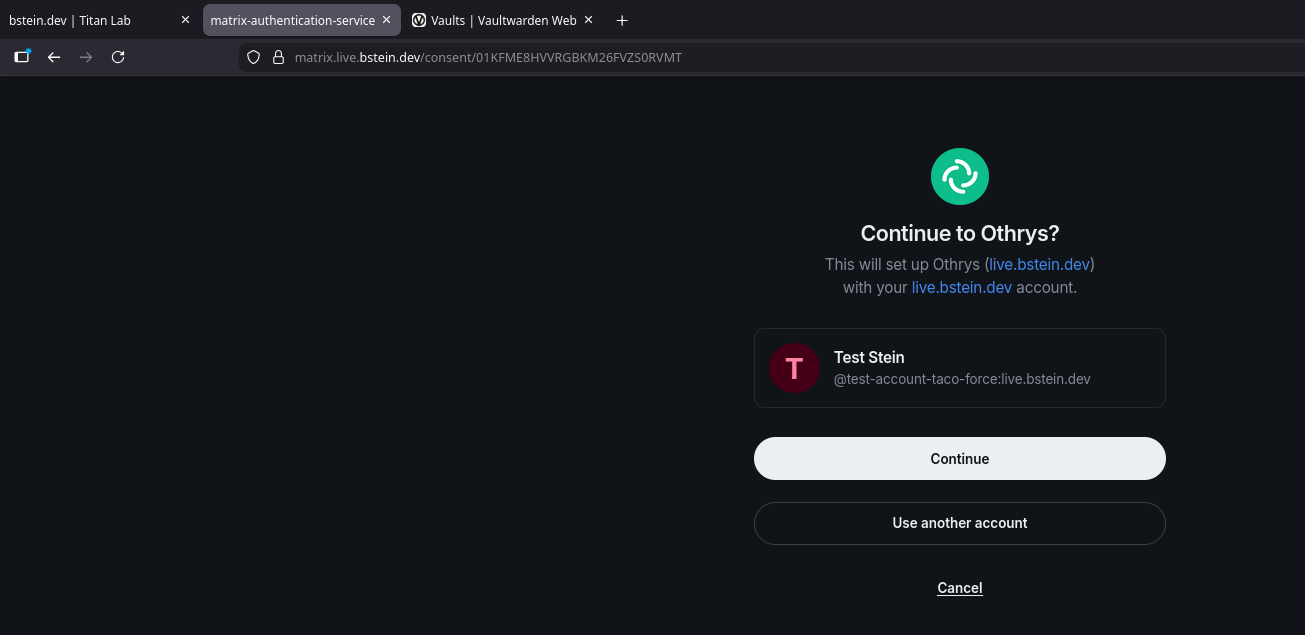Close the Titan Lab tab
Viewport: 1305px width, 635px height.
coord(185,20)
